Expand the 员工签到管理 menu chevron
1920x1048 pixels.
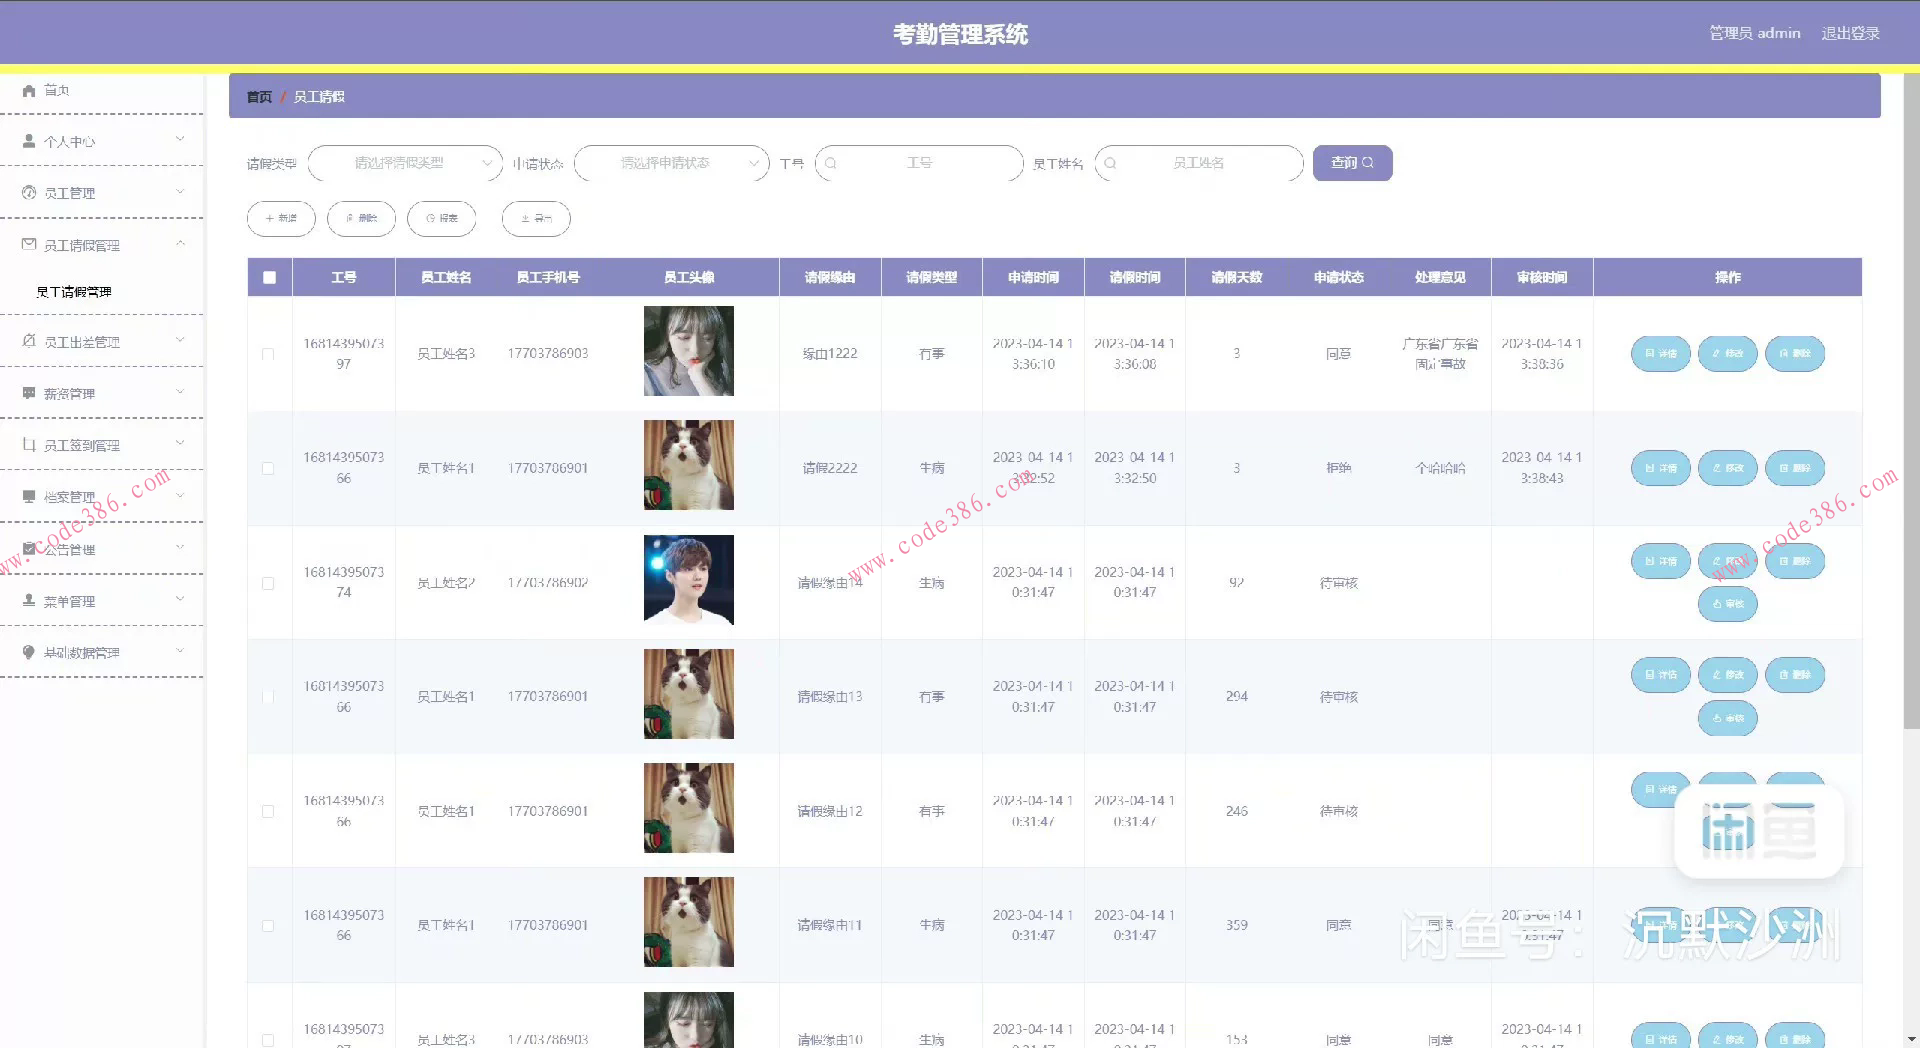(x=180, y=443)
